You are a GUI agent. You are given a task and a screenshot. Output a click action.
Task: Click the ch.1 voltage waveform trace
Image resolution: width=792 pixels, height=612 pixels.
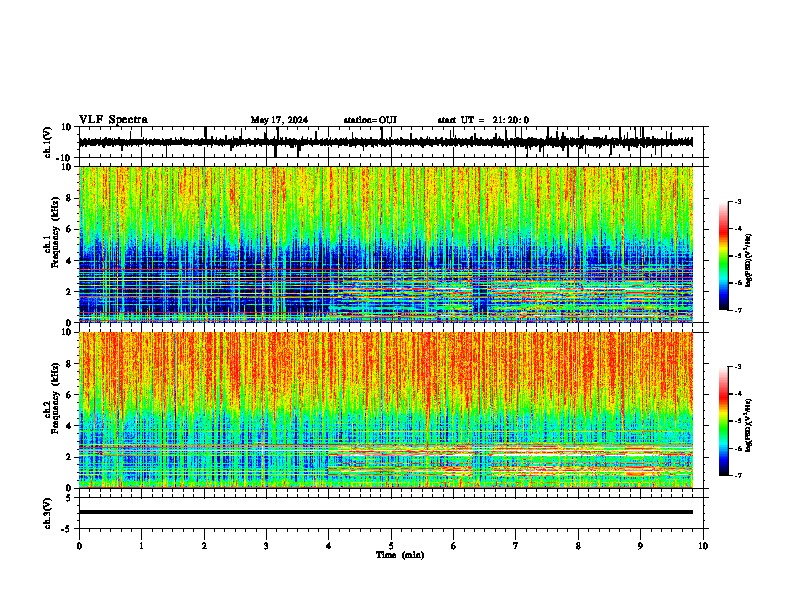385,142
